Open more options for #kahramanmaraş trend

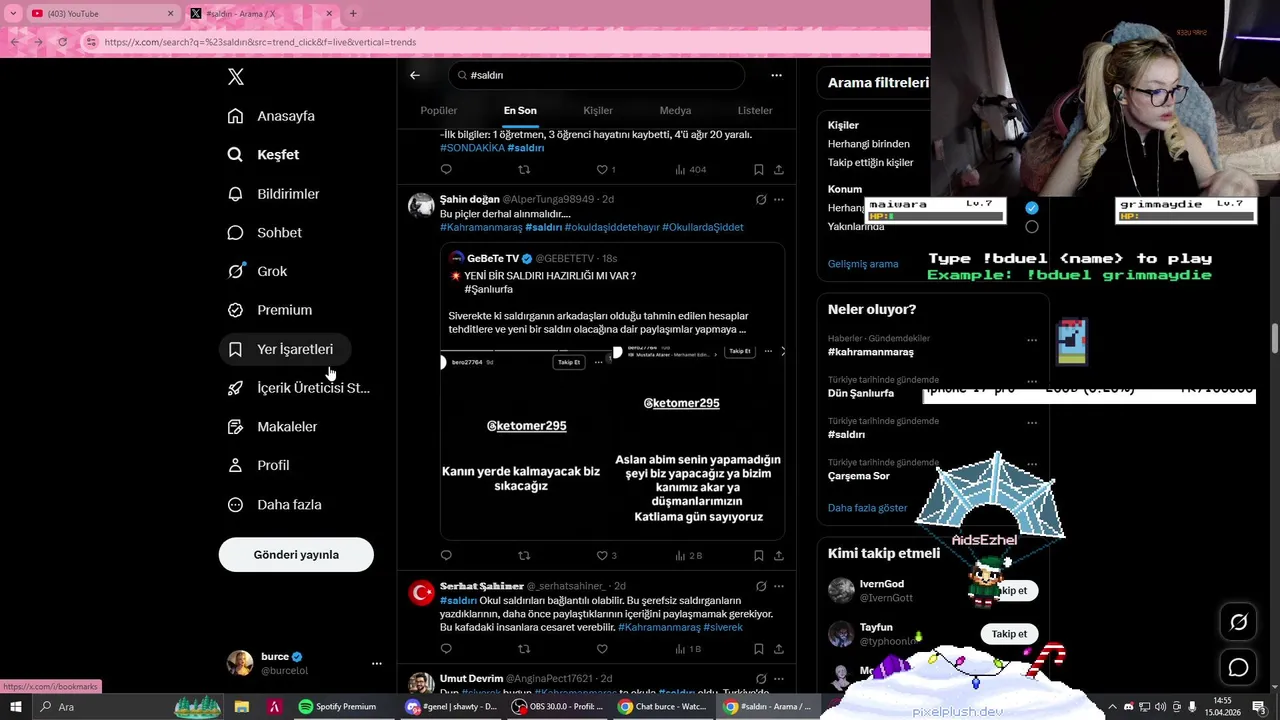(1032, 340)
